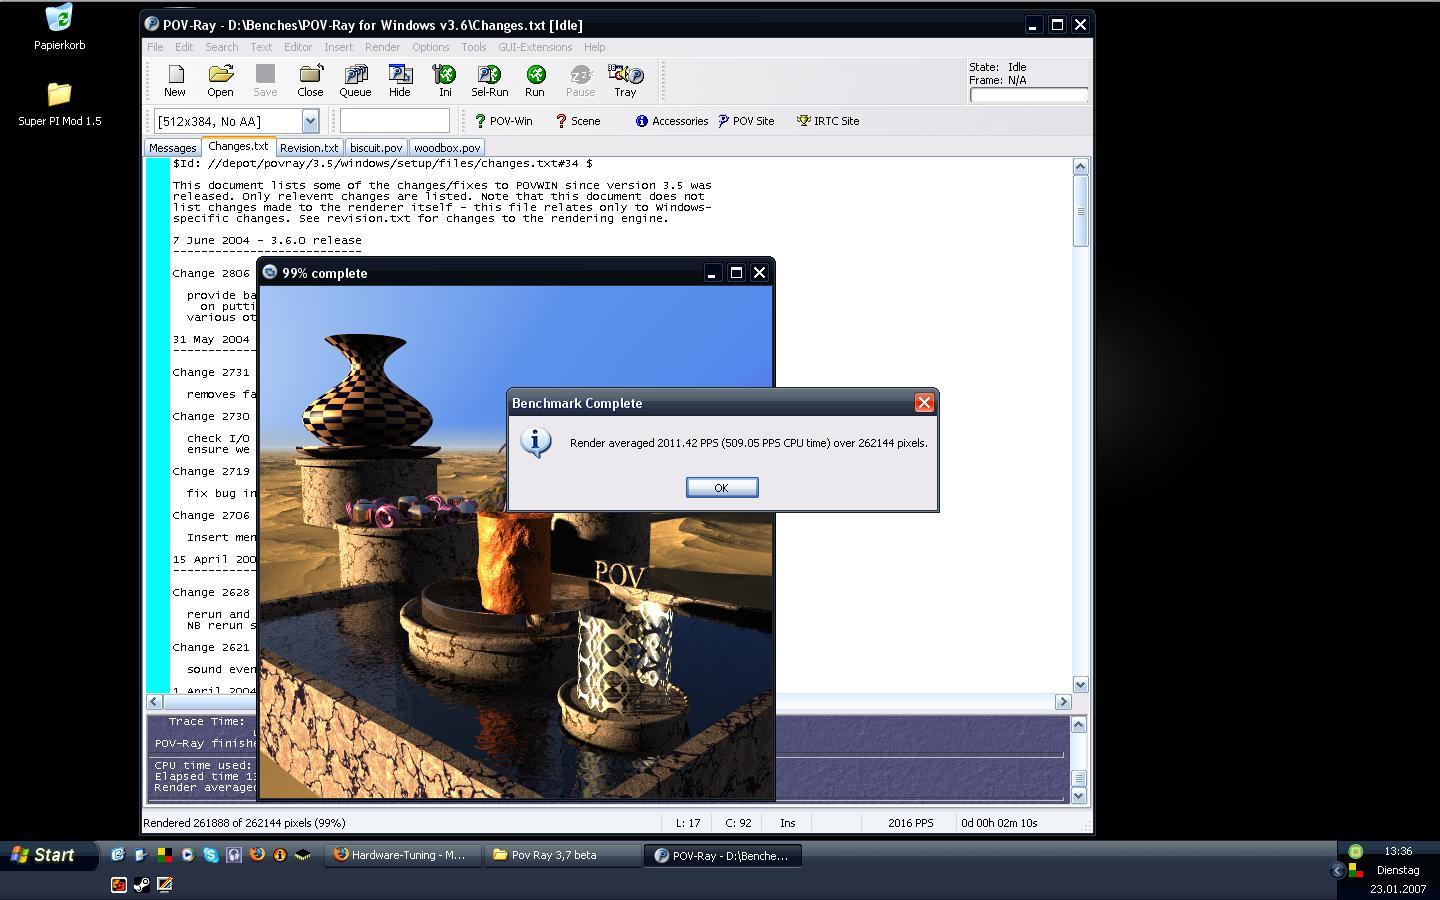Click the green round tray icon
Screen dimensions: 1440x900
[1355, 851]
